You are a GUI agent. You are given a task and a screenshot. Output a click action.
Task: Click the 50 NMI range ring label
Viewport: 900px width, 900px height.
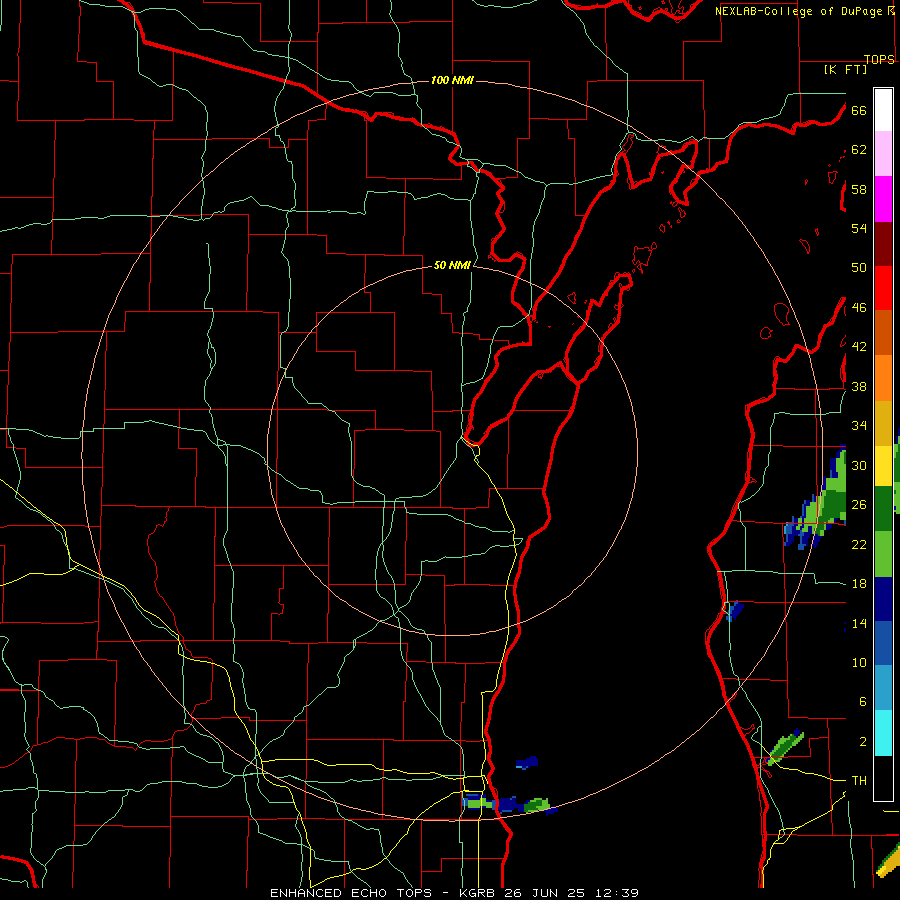click(x=452, y=265)
